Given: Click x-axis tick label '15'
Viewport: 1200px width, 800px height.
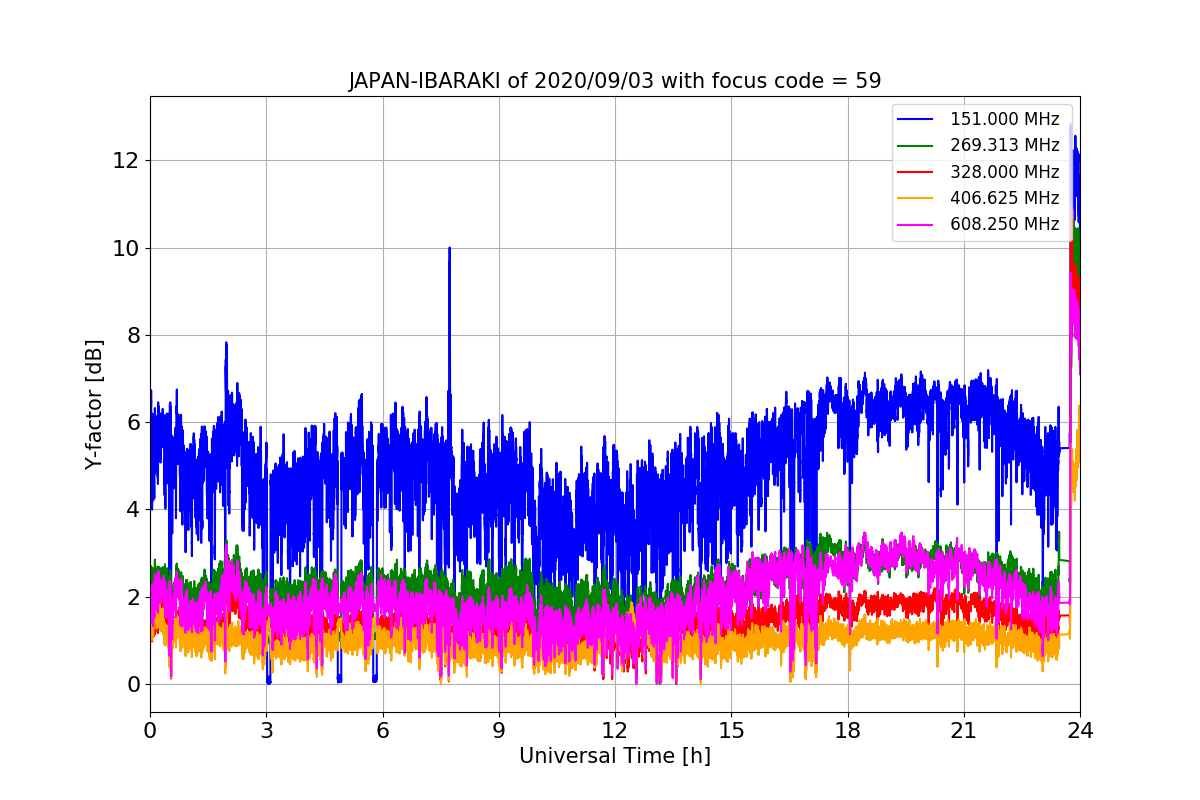Looking at the screenshot, I should (x=731, y=731).
